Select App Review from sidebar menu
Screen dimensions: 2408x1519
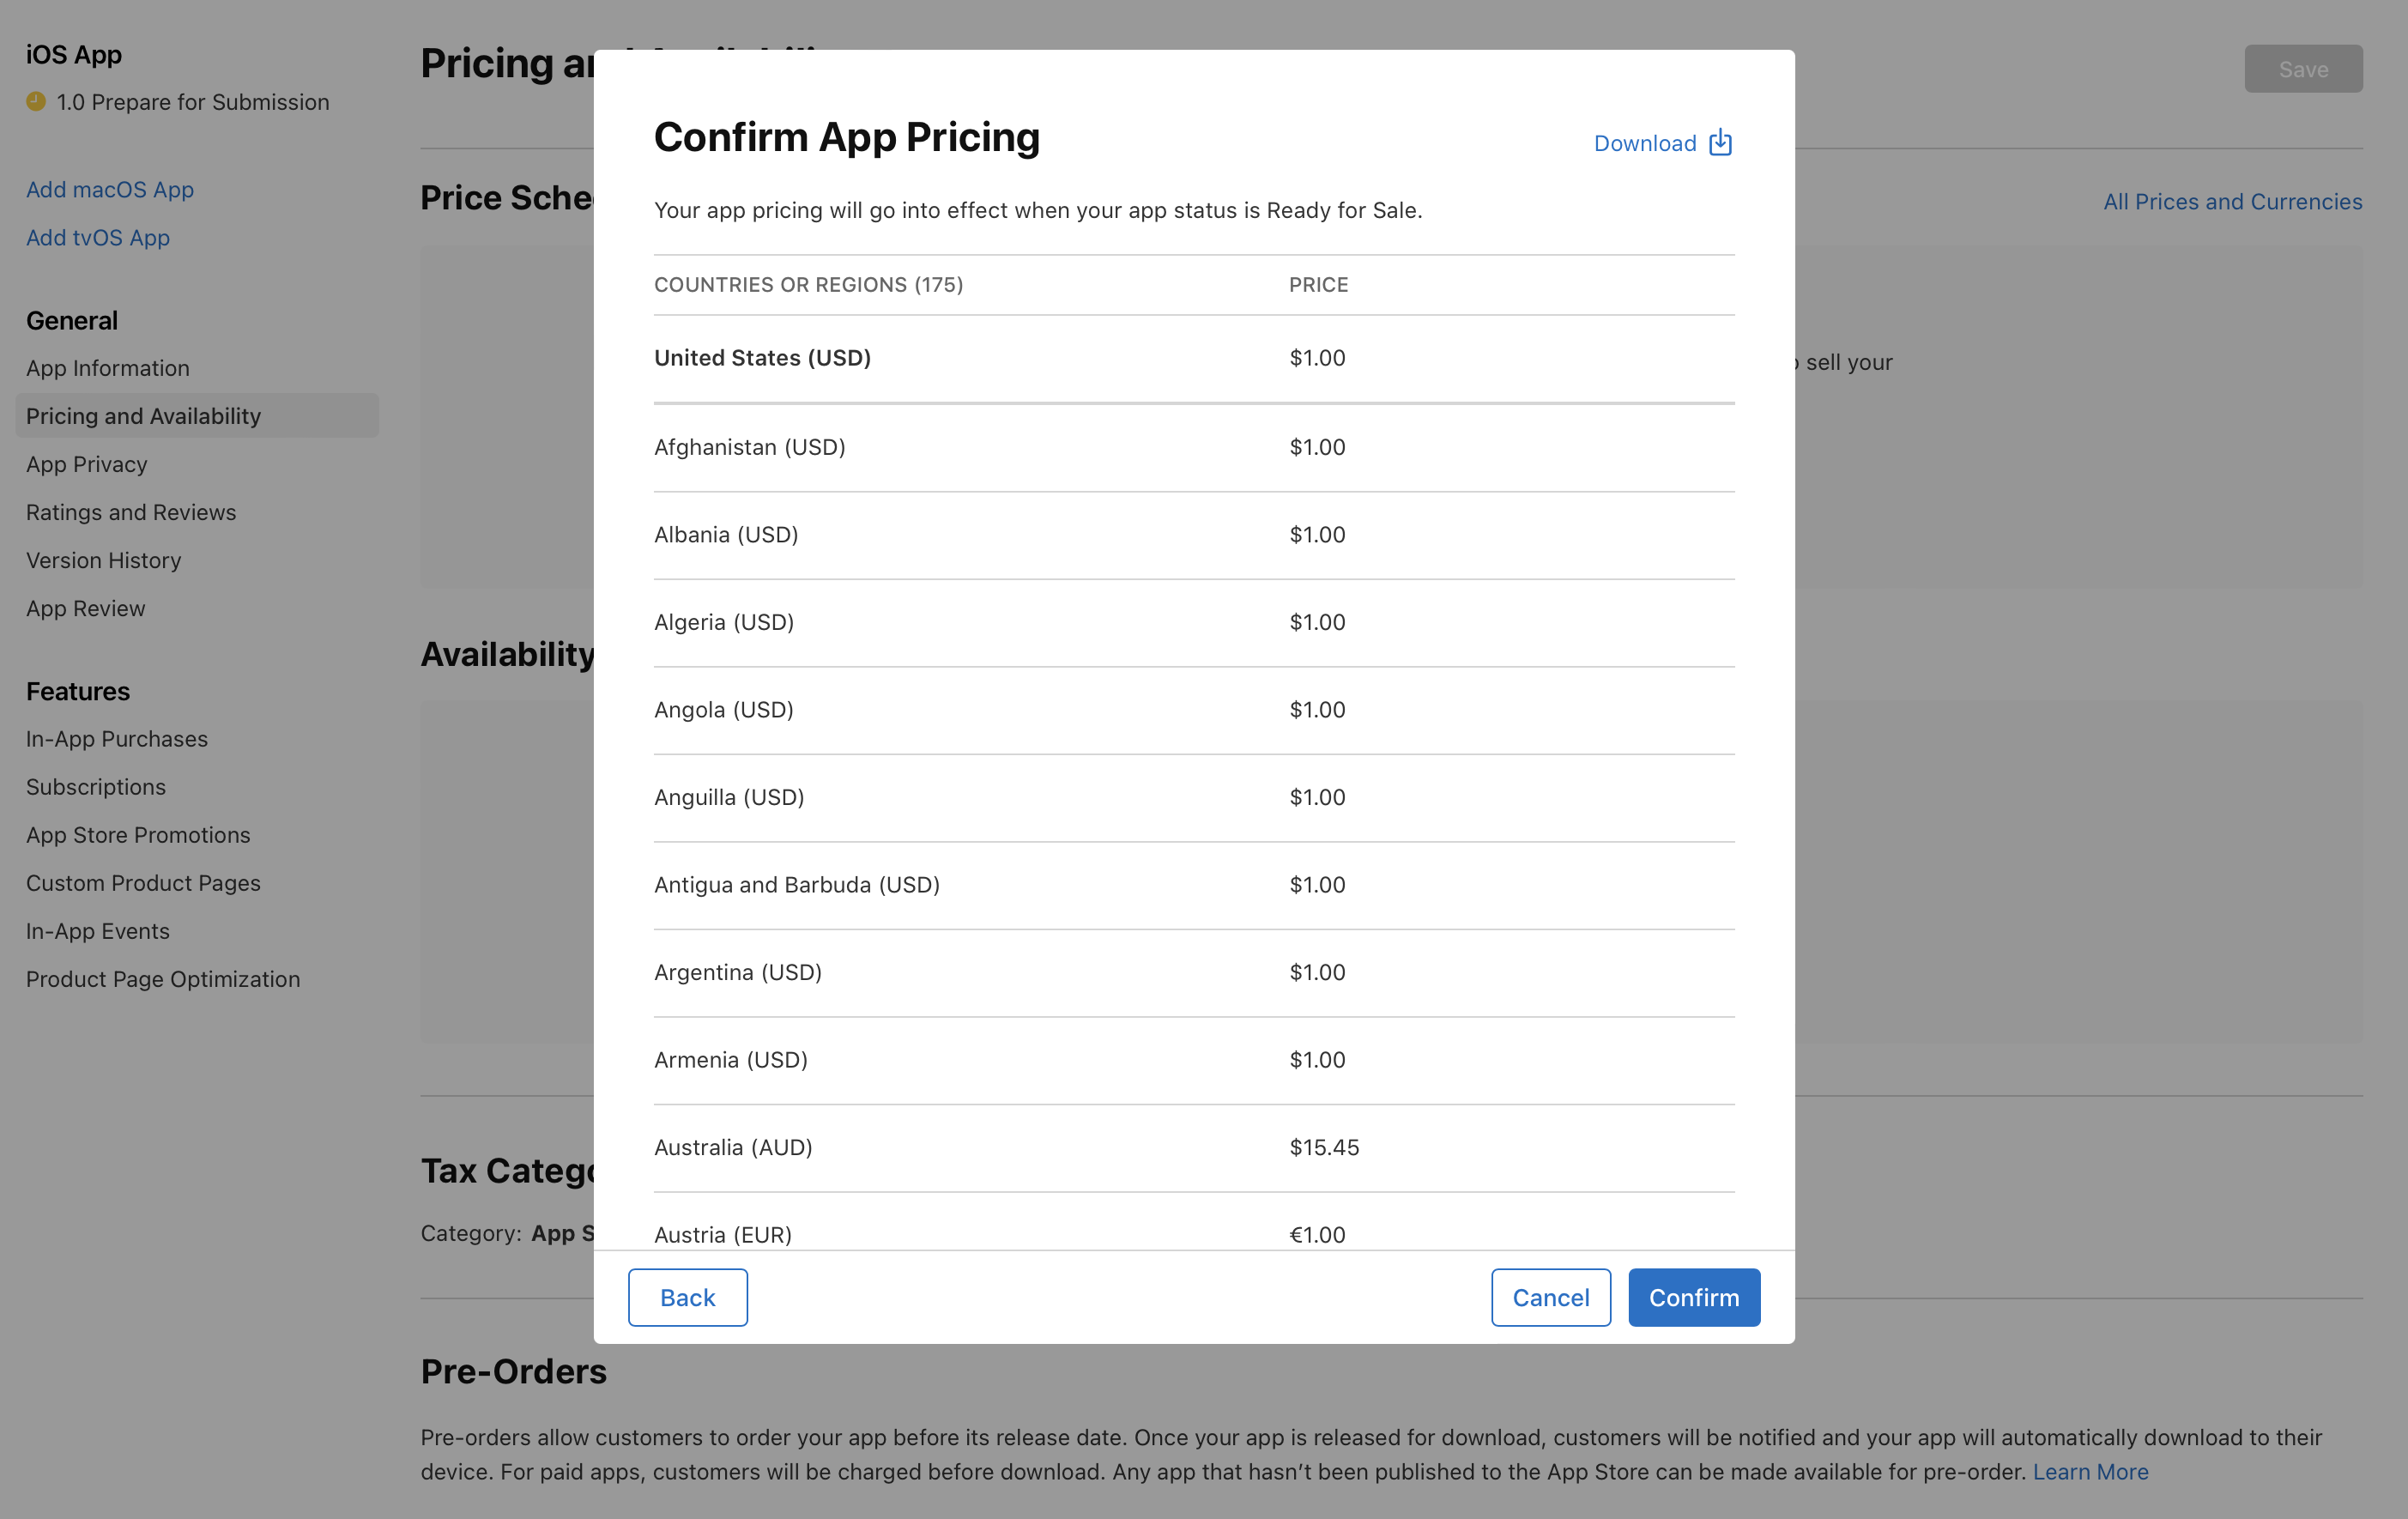pos(84,608)
